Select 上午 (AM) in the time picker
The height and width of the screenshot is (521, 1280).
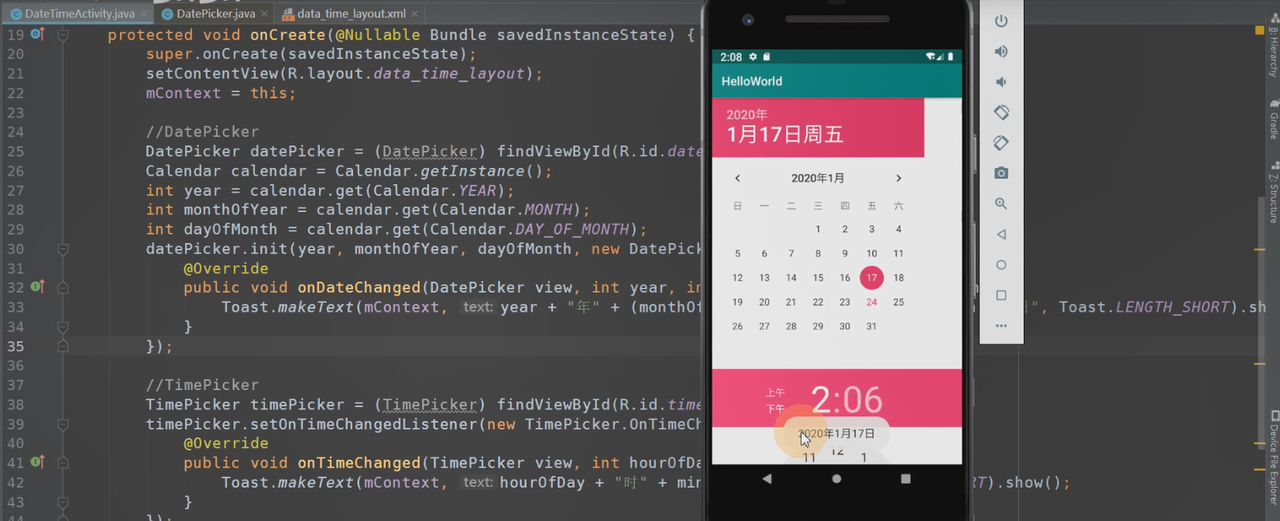[775, 393]
